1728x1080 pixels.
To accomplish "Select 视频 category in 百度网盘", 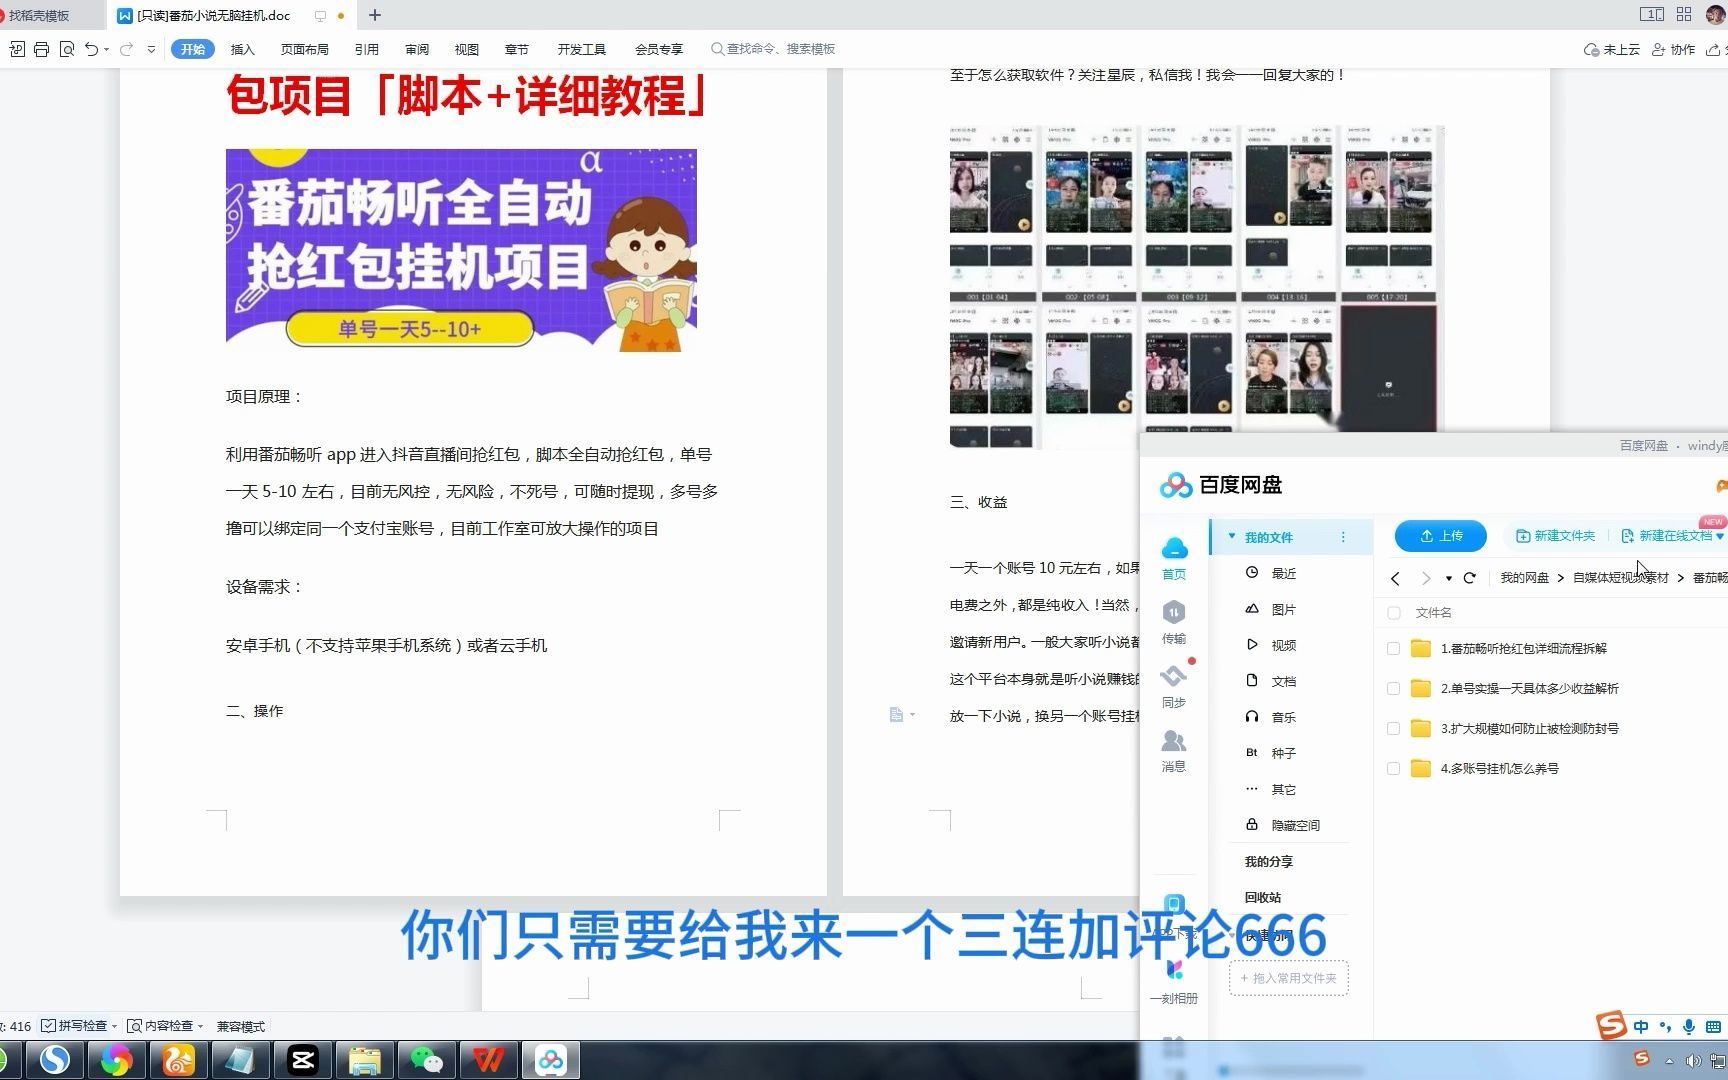I will pyautogui.click(x=1283, y=645).
